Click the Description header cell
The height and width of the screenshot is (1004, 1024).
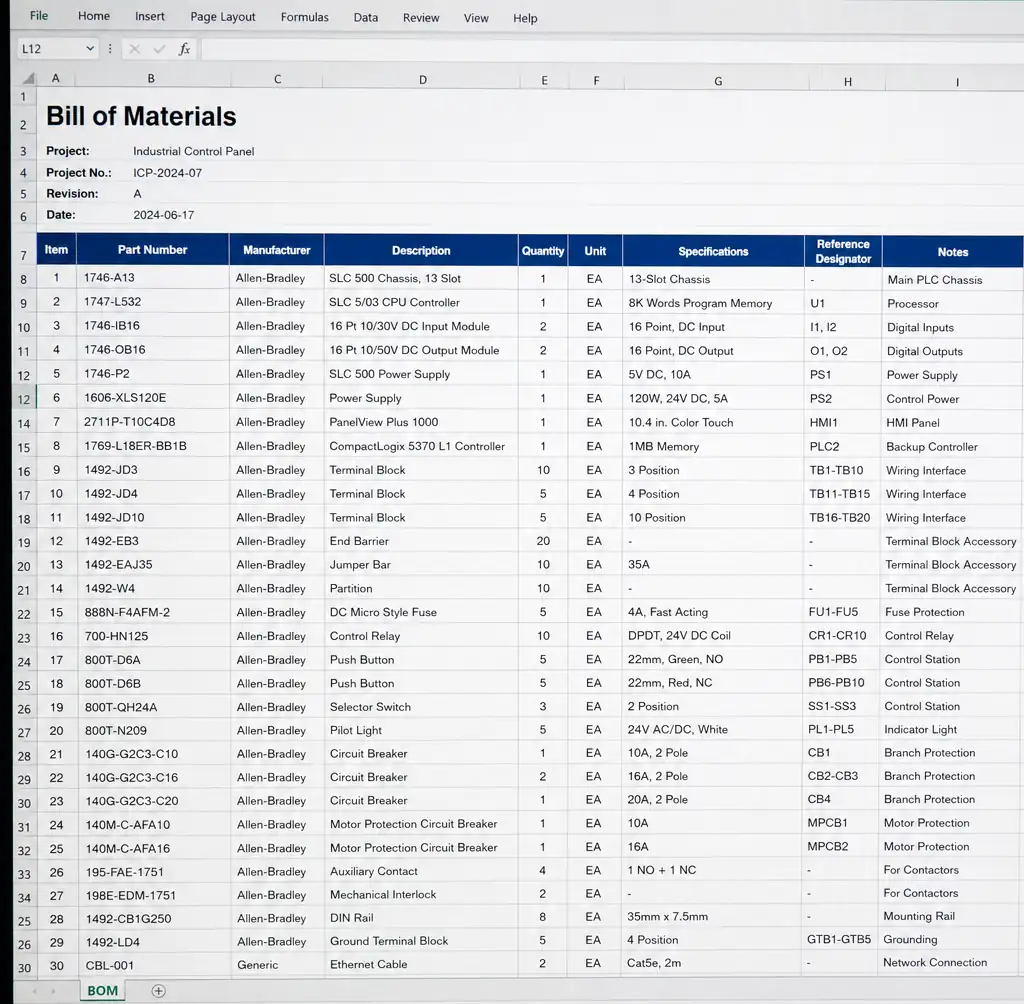[421, 251]
